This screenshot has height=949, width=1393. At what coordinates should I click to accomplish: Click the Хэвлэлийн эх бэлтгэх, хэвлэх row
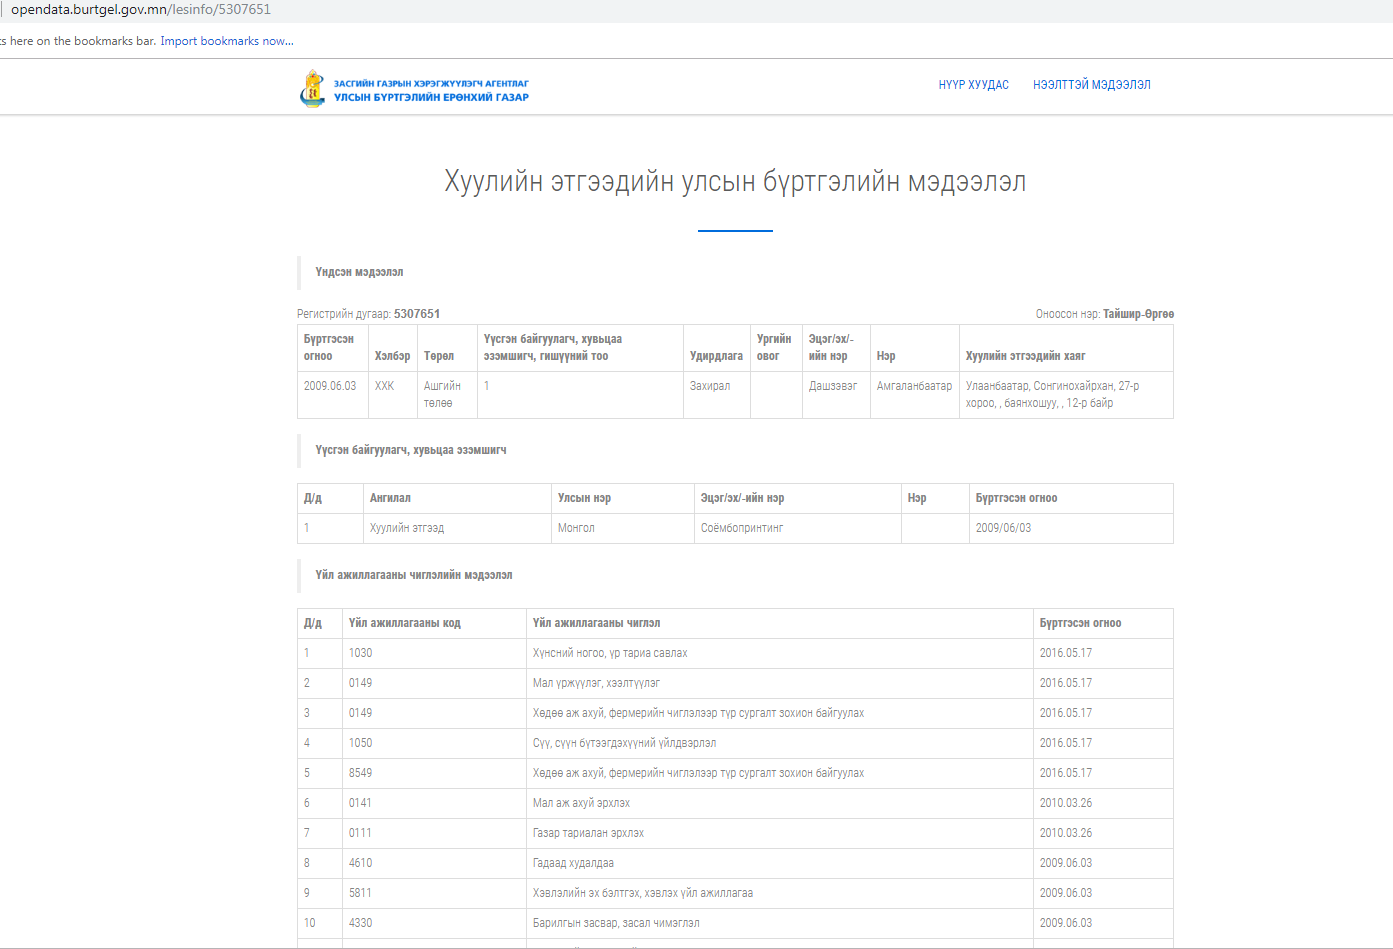(735, 893)
